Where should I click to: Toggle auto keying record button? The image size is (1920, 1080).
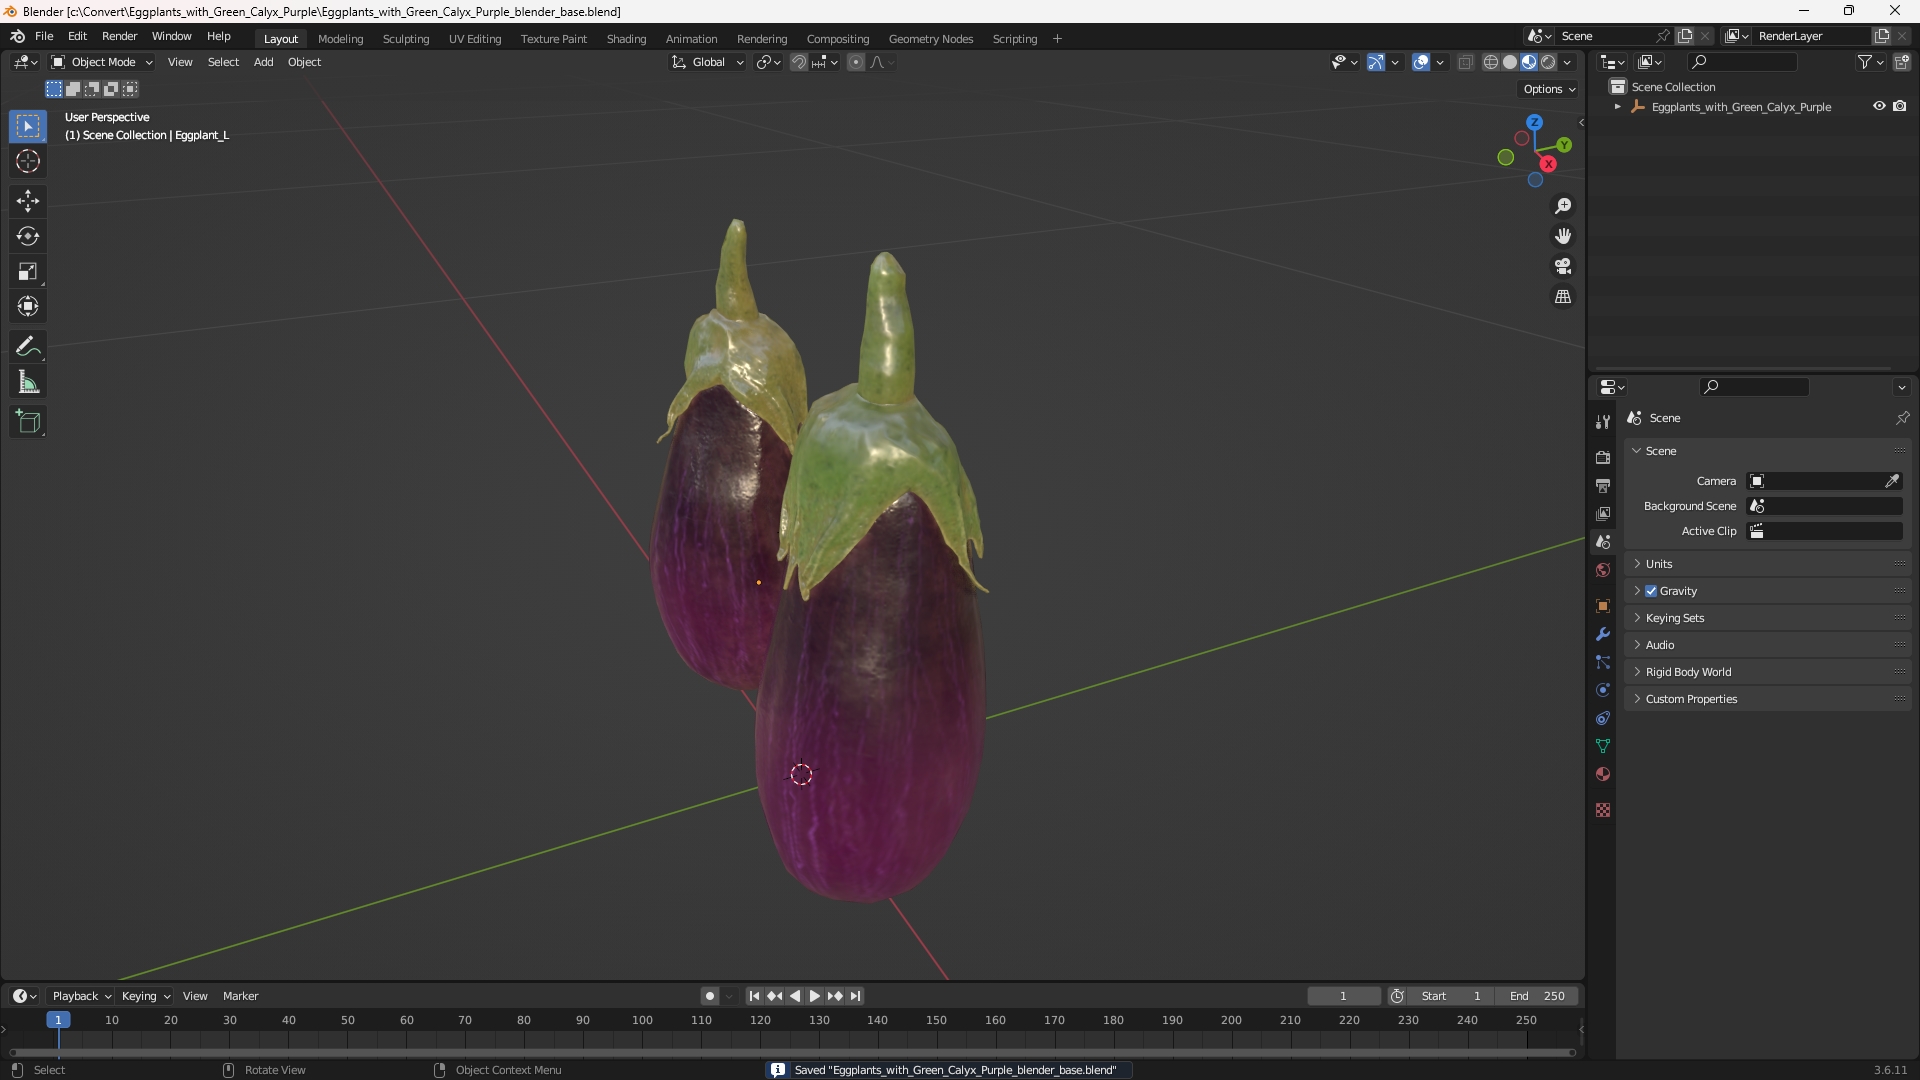pyautogui.click(x=710, y=996)
